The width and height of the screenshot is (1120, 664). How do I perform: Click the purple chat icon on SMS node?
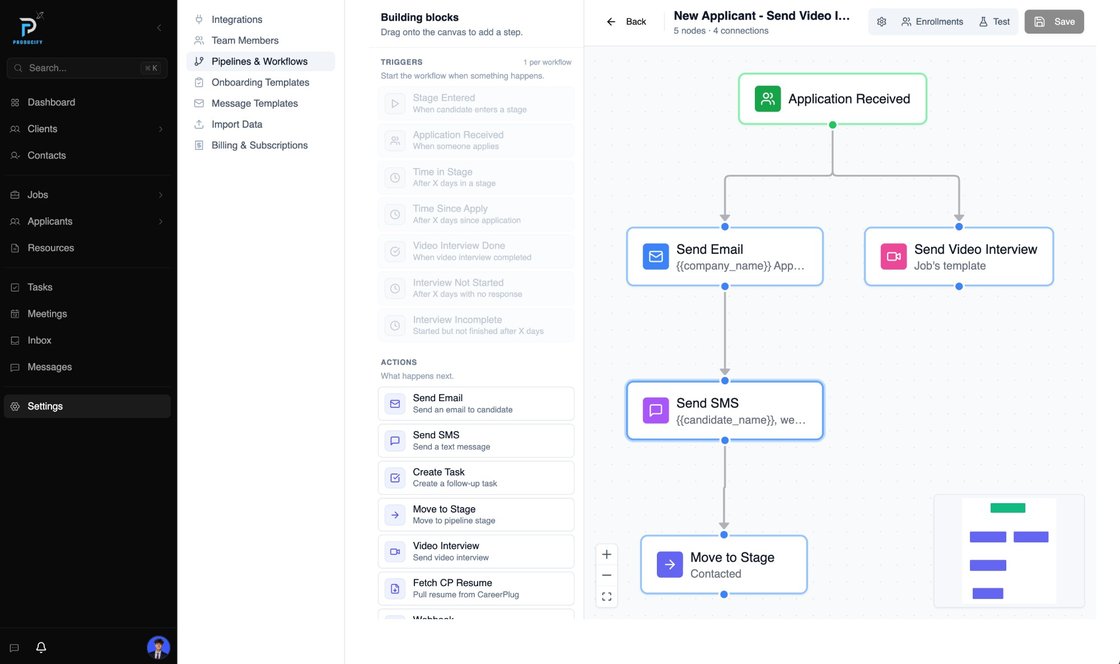pyautogui.click(x=655, y=411)
